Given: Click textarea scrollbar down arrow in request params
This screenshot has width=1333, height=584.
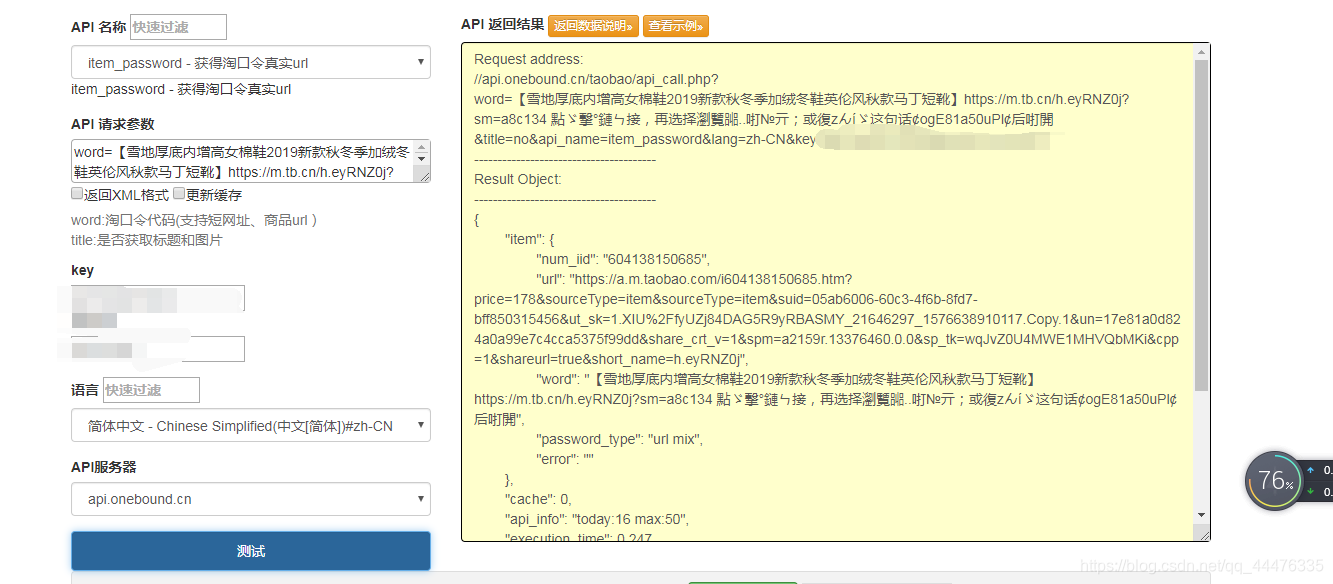Looking at the screenshot, I should point(422,160).
